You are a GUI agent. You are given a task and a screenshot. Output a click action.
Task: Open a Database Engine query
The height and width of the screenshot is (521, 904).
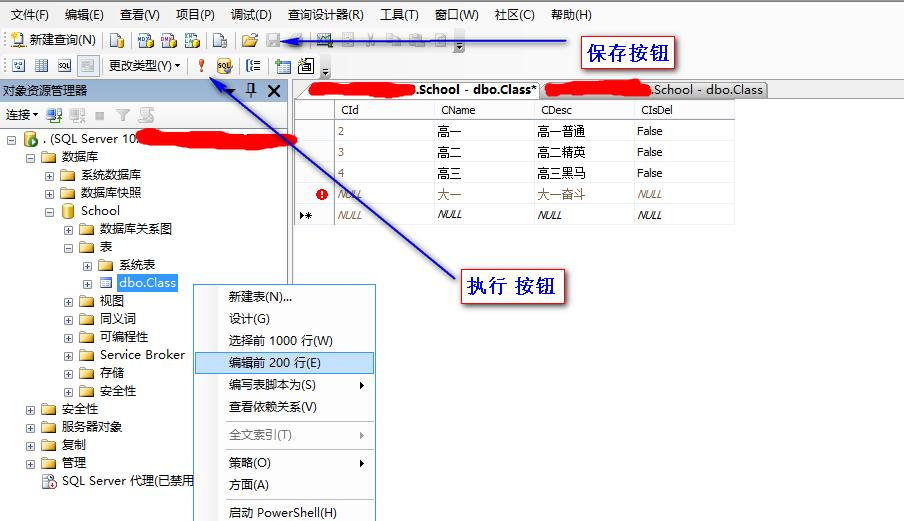click(x=117, y=40)
